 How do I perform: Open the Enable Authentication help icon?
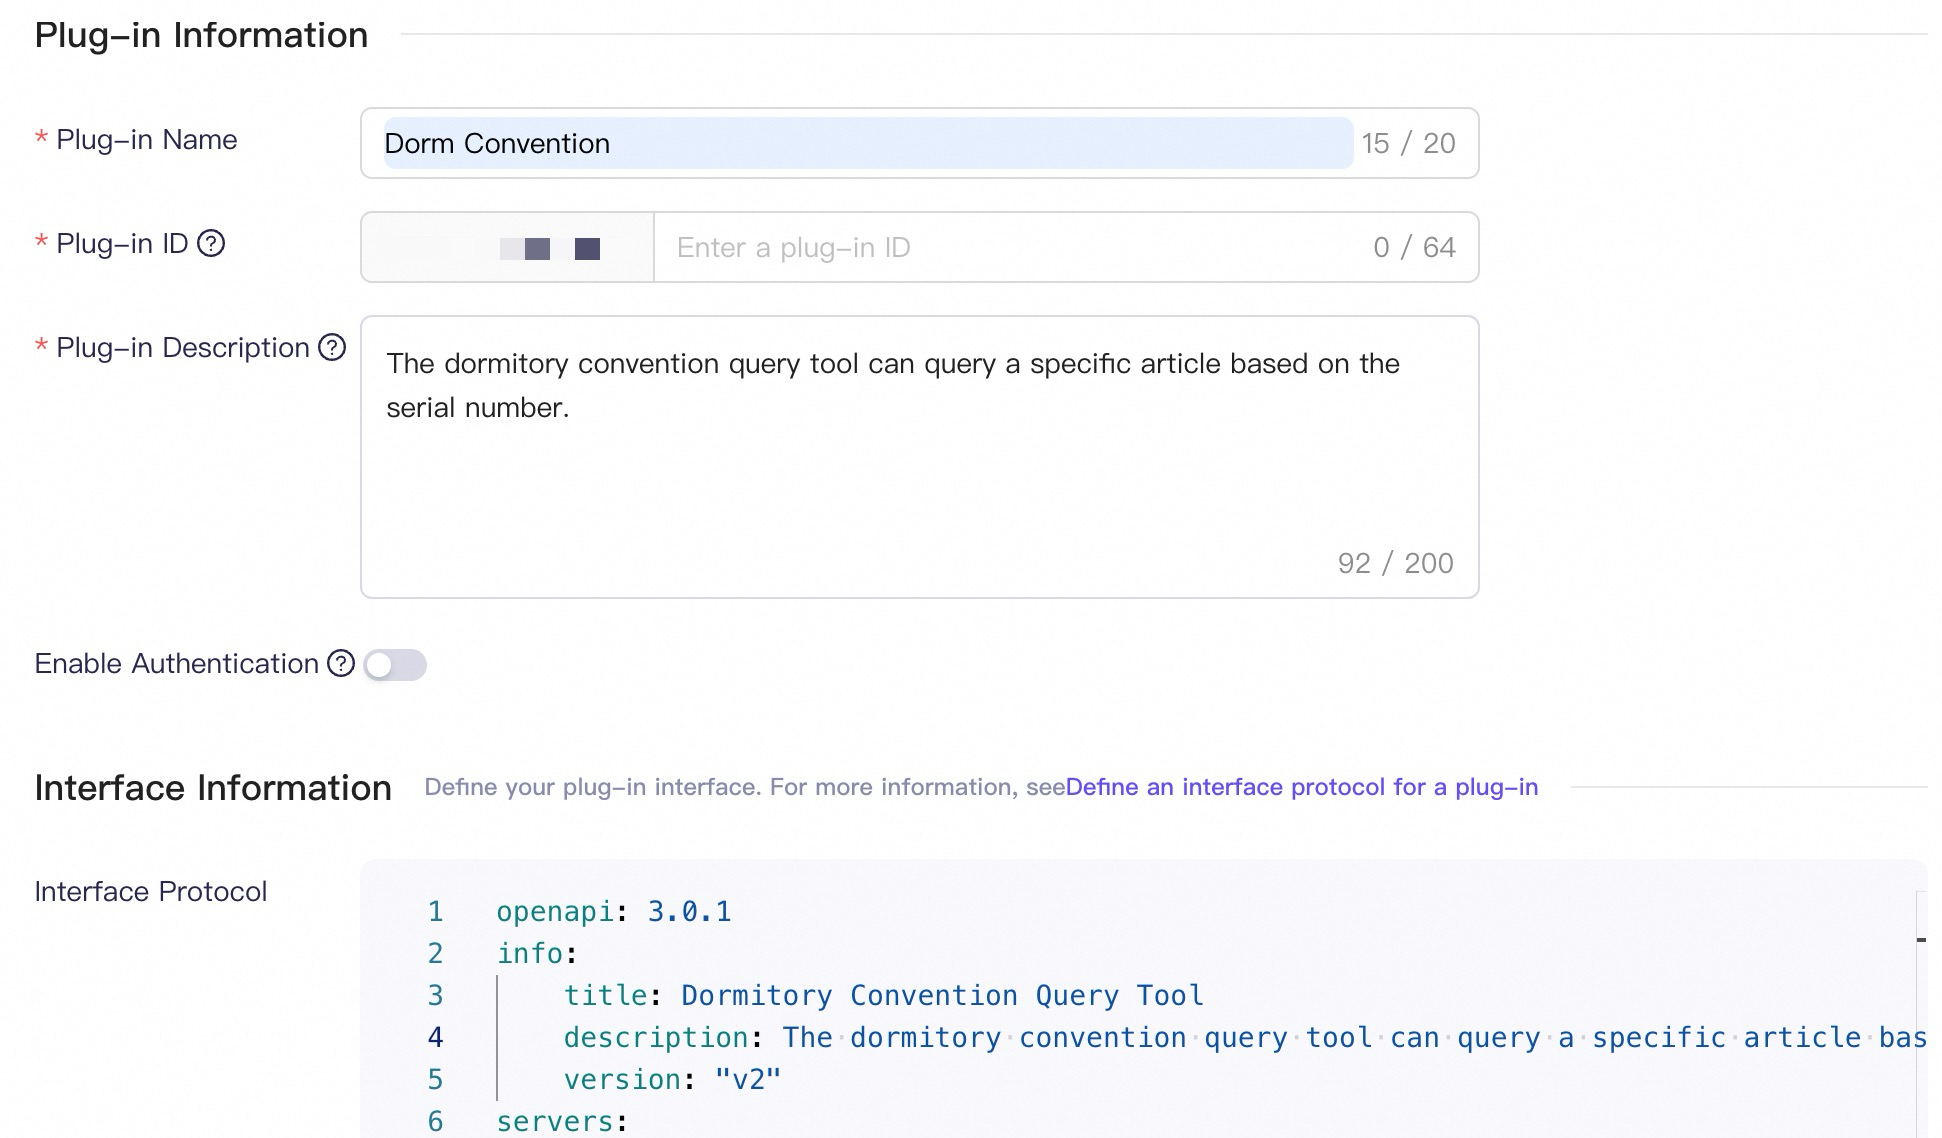click(x=341, y=663)
